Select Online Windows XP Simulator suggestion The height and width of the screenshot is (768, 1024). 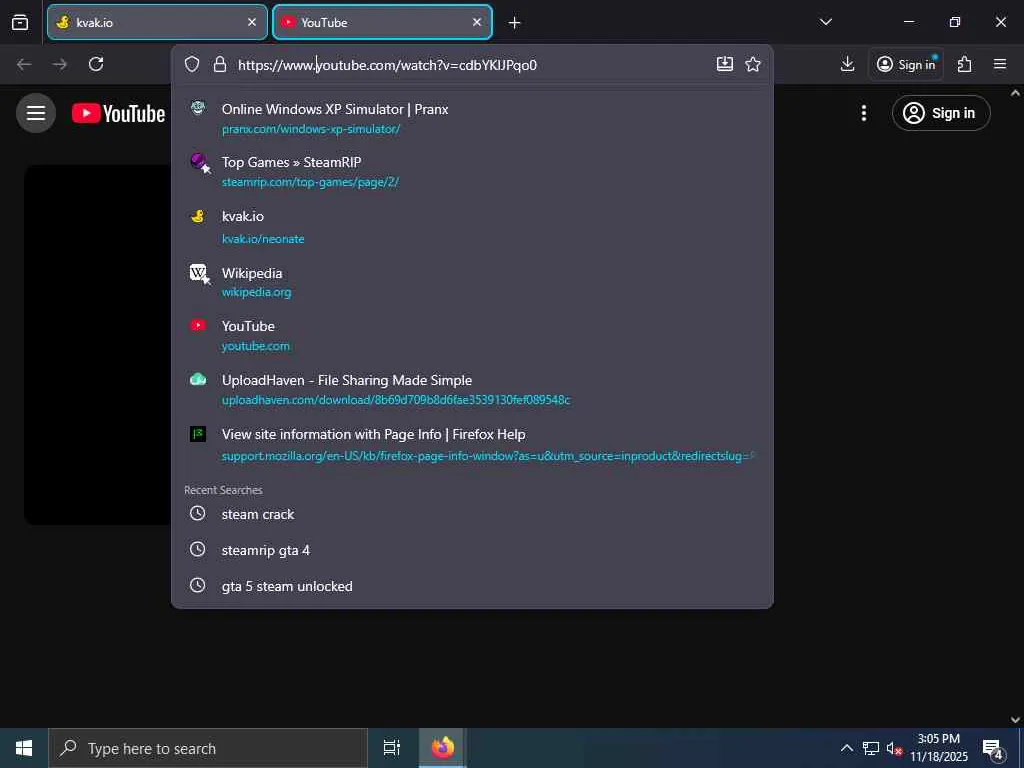point(335,109)
